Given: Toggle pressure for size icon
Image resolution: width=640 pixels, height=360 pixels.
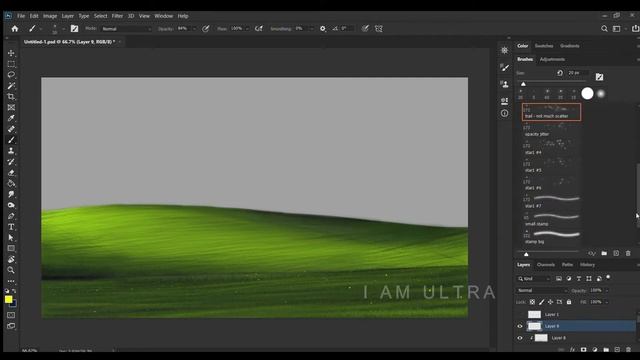Looking at the screenshot, I should pos(365,29).
